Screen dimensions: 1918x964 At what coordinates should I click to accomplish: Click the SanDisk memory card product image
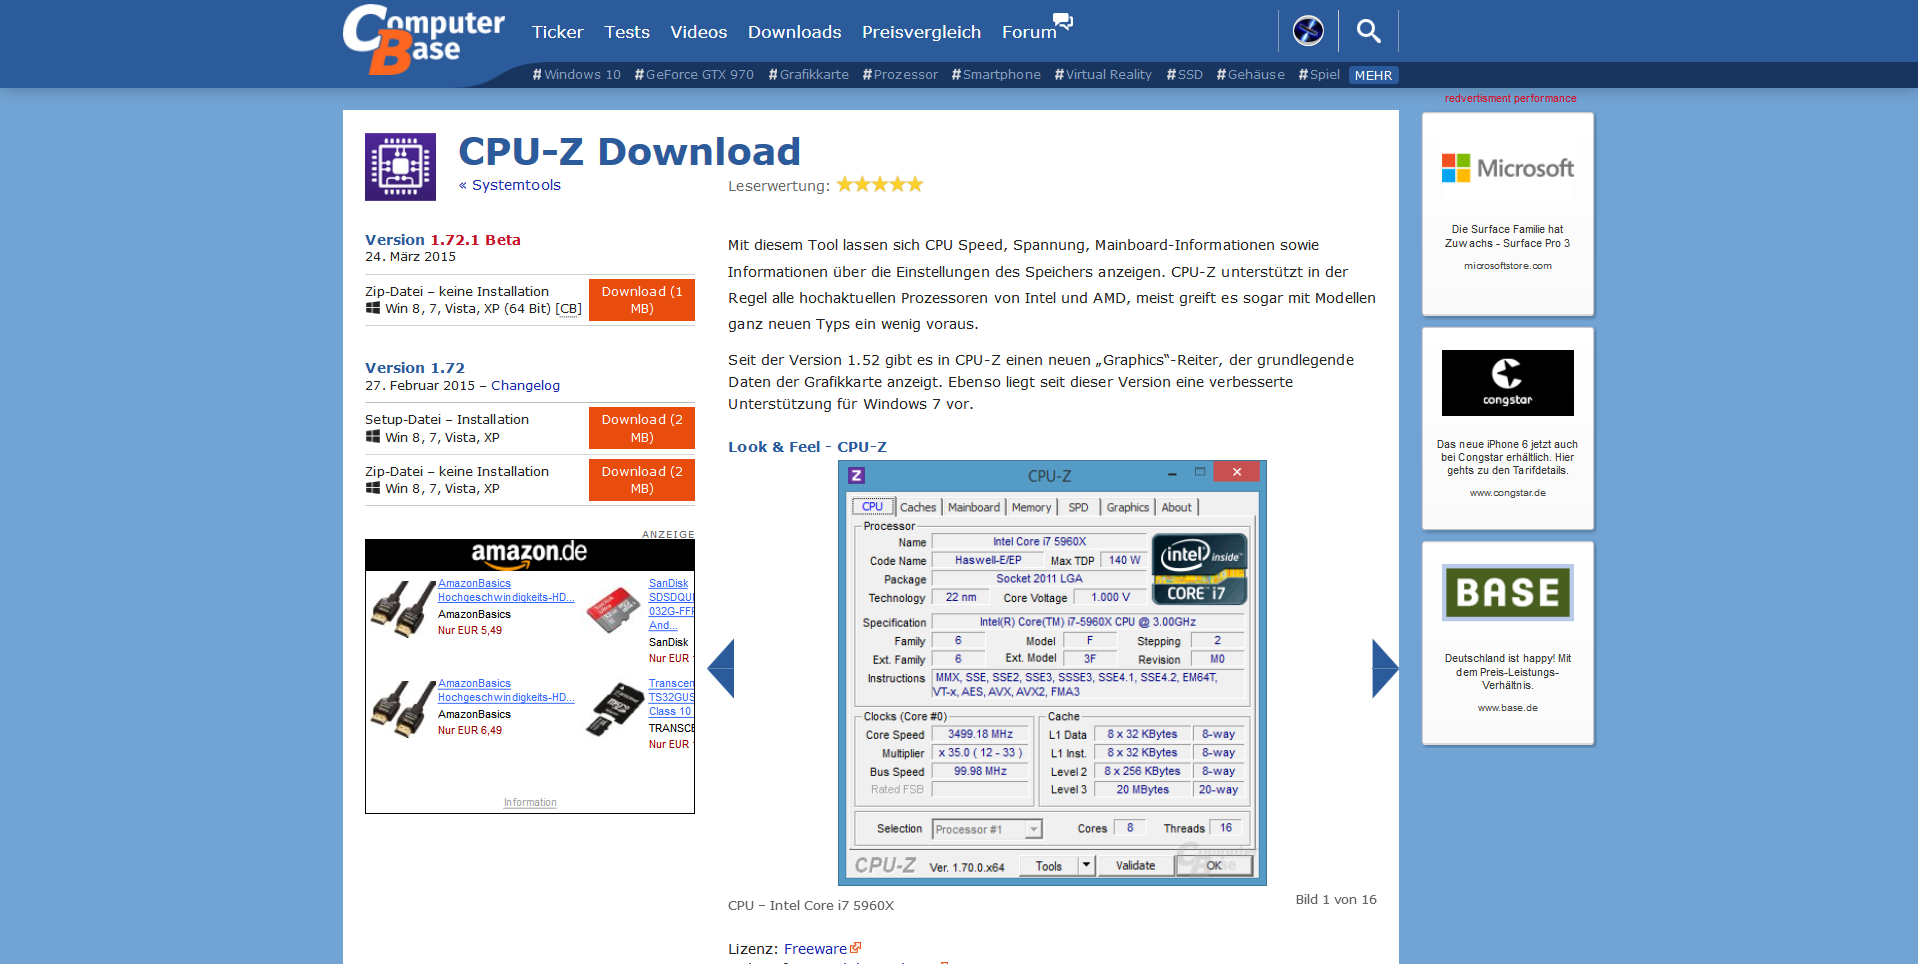point(613,611)
